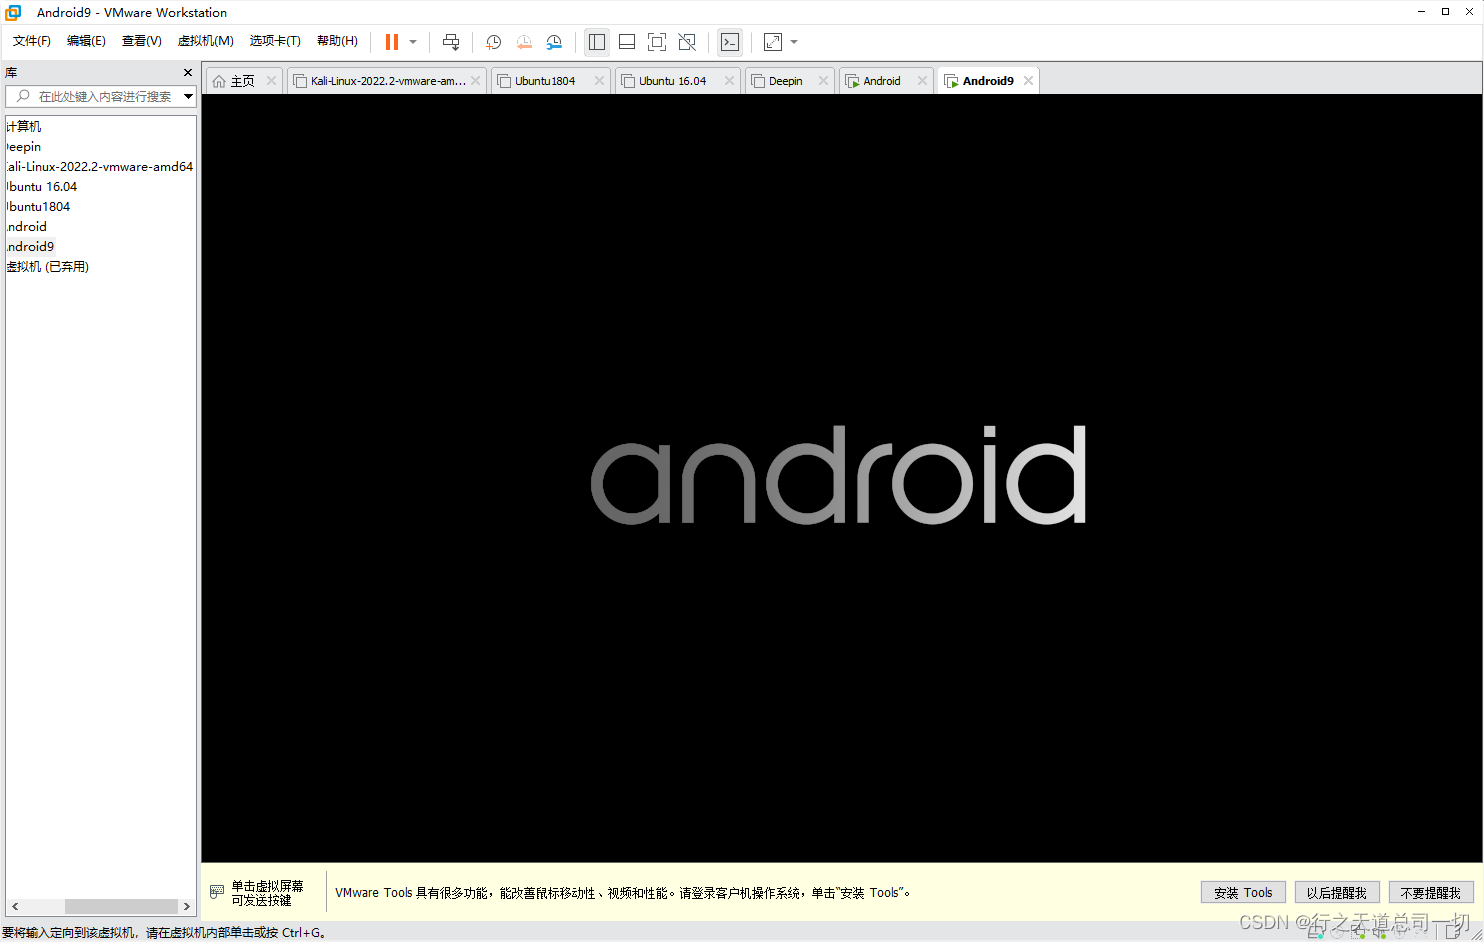Toggle the console view button
The width and height of the screenshot is (1484, 942).
[x=730, y=42]
